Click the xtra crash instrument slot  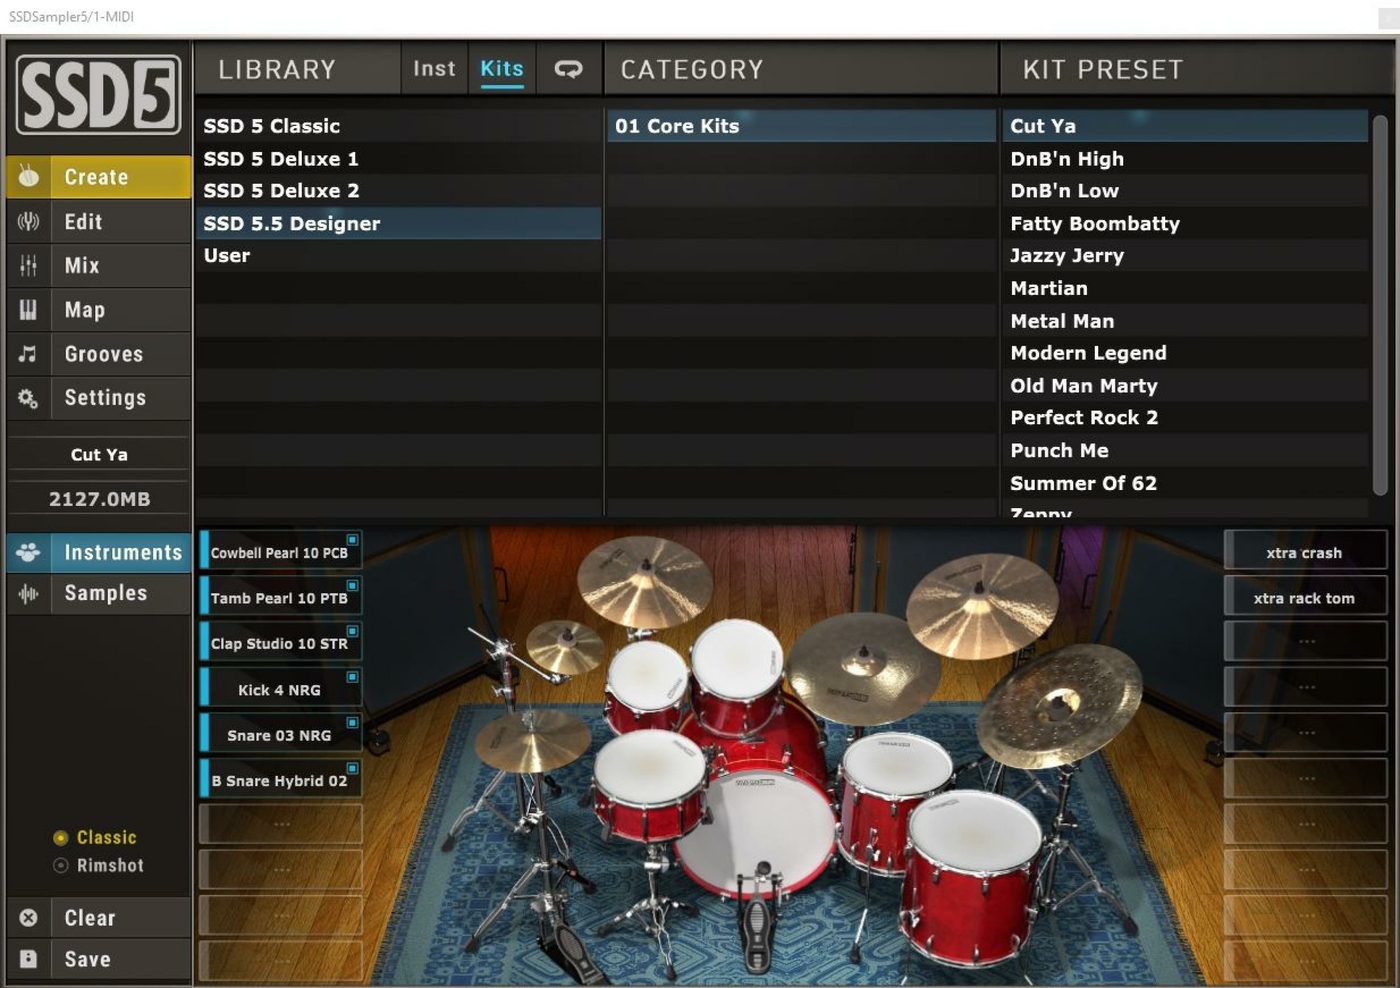(x=1304, y=553)
